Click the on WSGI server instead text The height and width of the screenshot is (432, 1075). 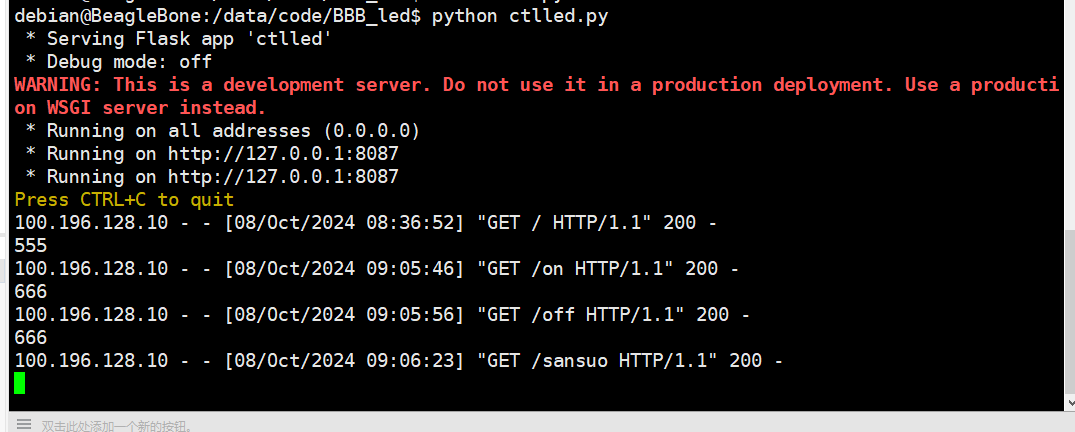pos(140,108)
